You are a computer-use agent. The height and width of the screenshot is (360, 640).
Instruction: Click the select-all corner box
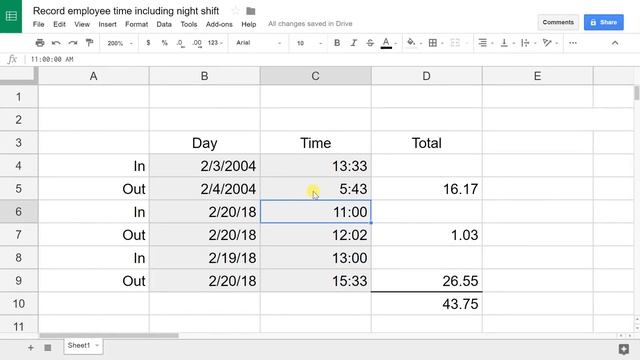(x=19, y=76)
